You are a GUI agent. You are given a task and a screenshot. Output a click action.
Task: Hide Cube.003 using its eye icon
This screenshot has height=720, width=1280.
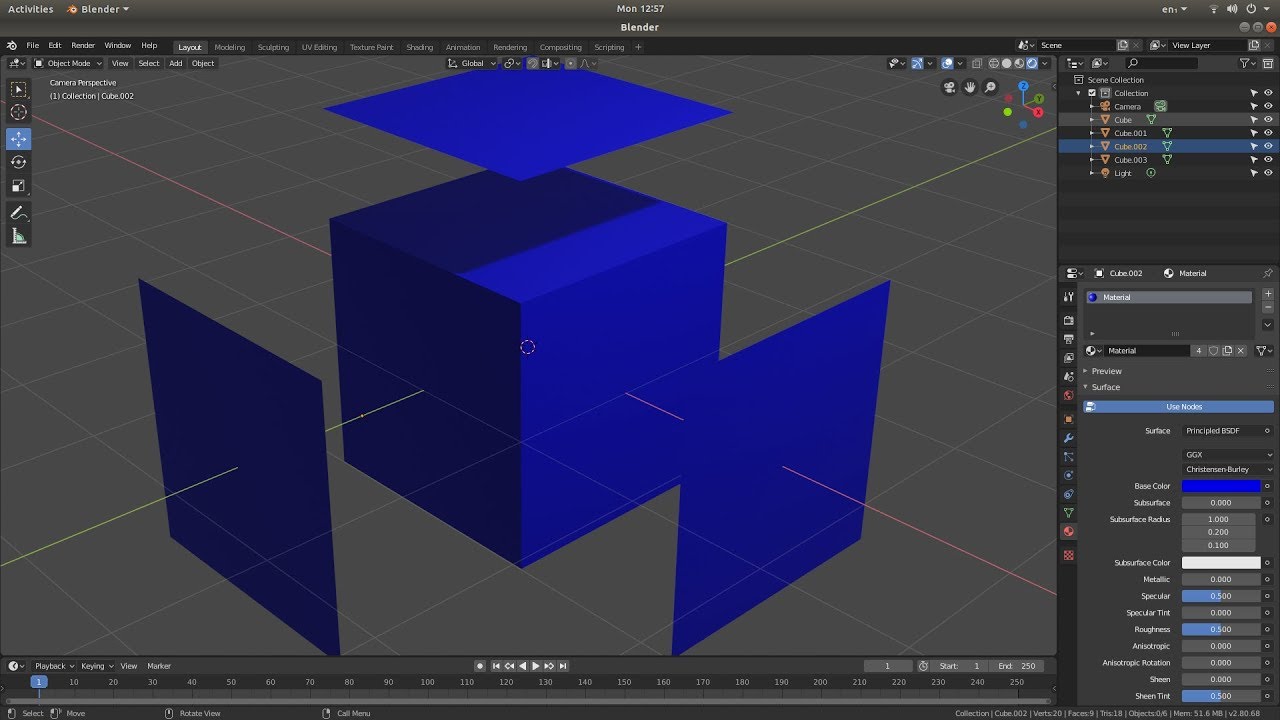pyautogui.click(x=1268, y=160)
